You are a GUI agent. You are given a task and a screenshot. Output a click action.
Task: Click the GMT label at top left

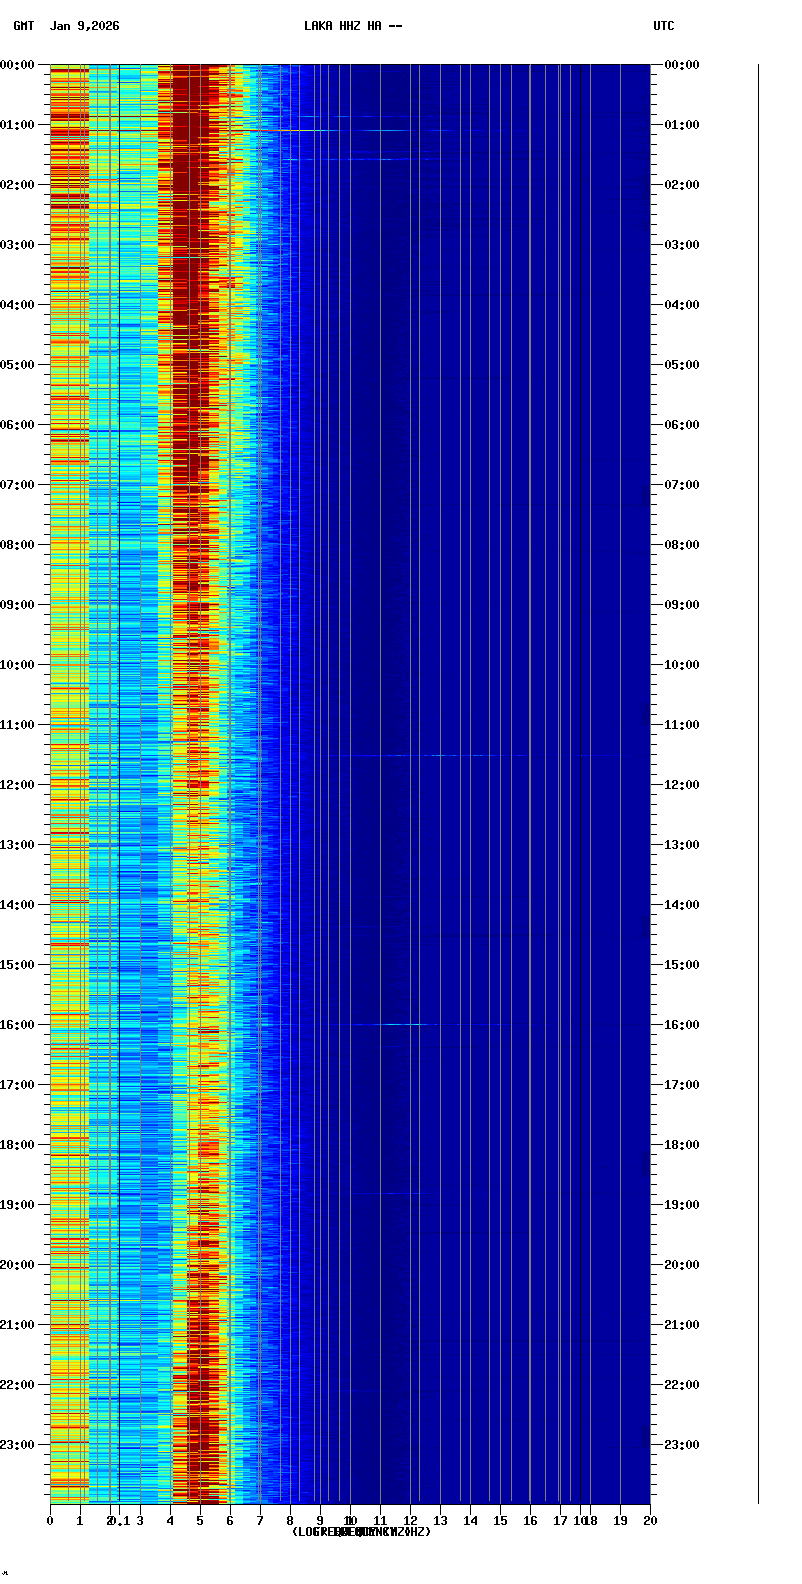(x=23, y=26)
